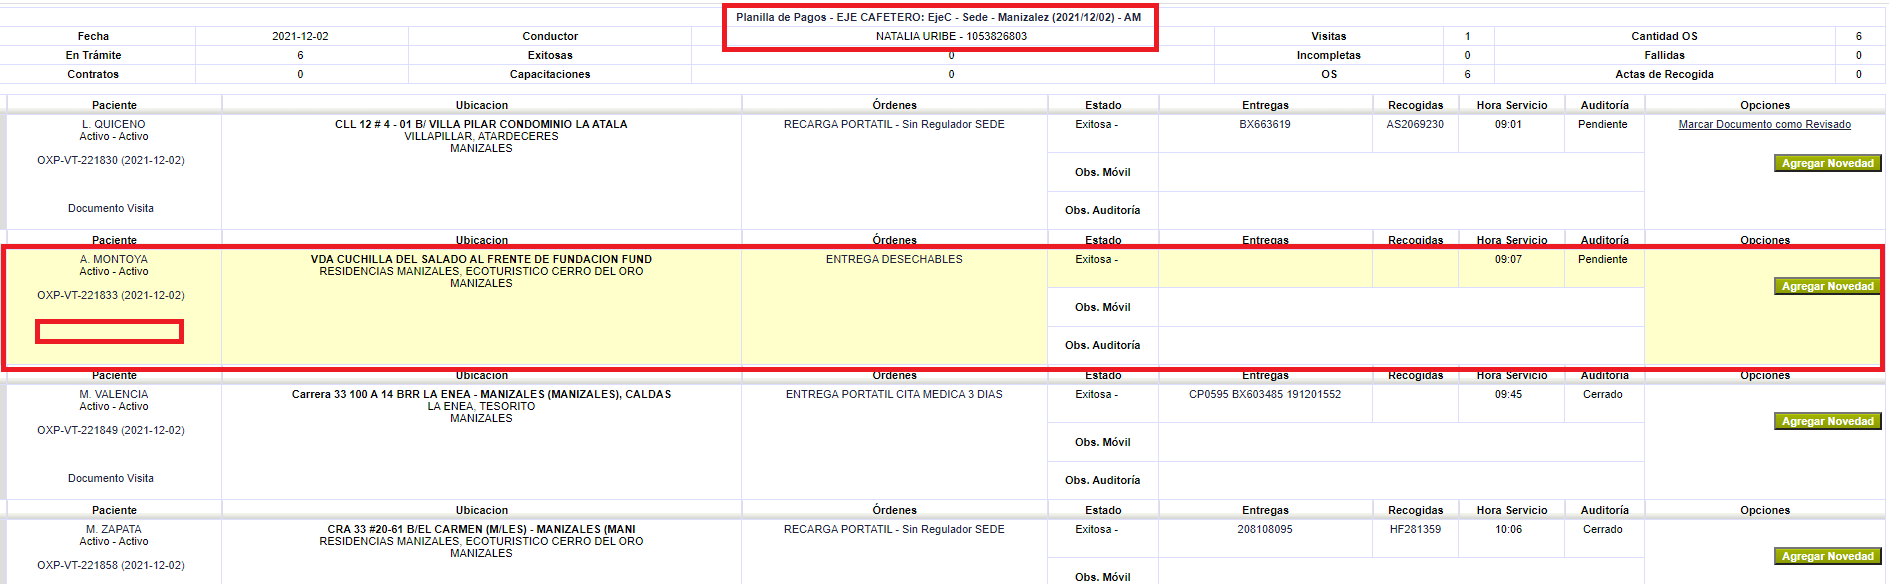Image resolution: width=1889 pixels, height=584 pixels.
Task: Click RECARGA PORTATIL order in L. Quiceno row
Action: click(894, 124)
